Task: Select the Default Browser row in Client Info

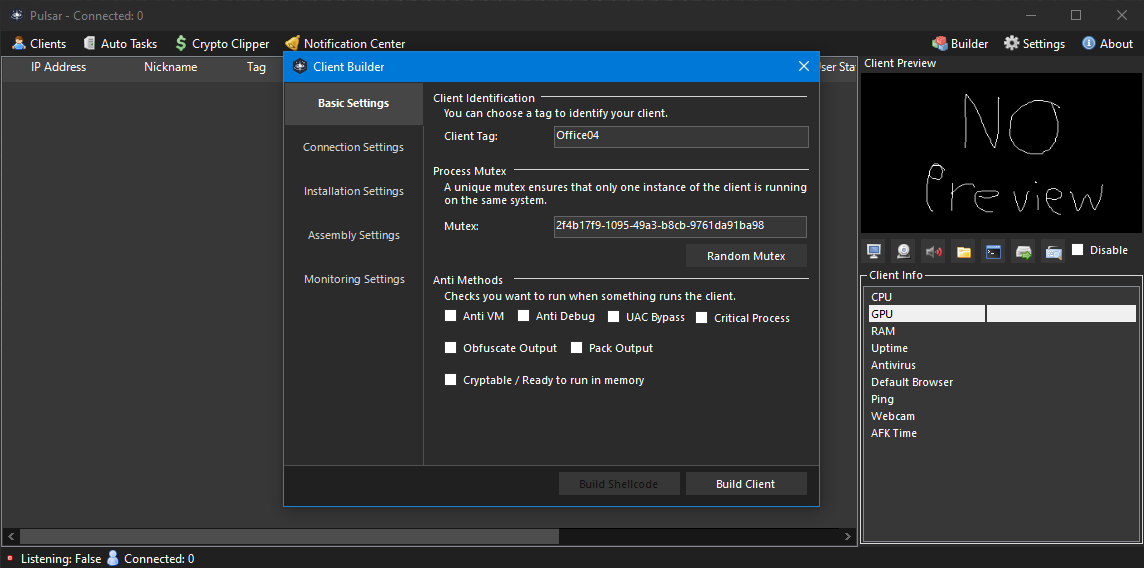Action: point(1002,382)
